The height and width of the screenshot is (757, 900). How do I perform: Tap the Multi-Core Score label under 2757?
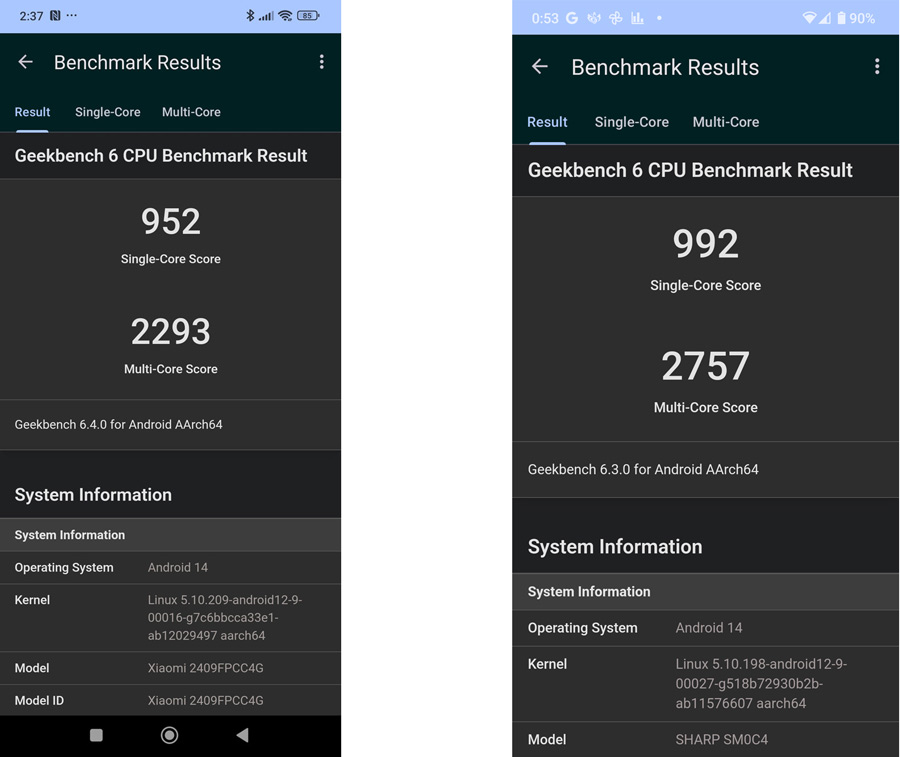coord(705,407)
